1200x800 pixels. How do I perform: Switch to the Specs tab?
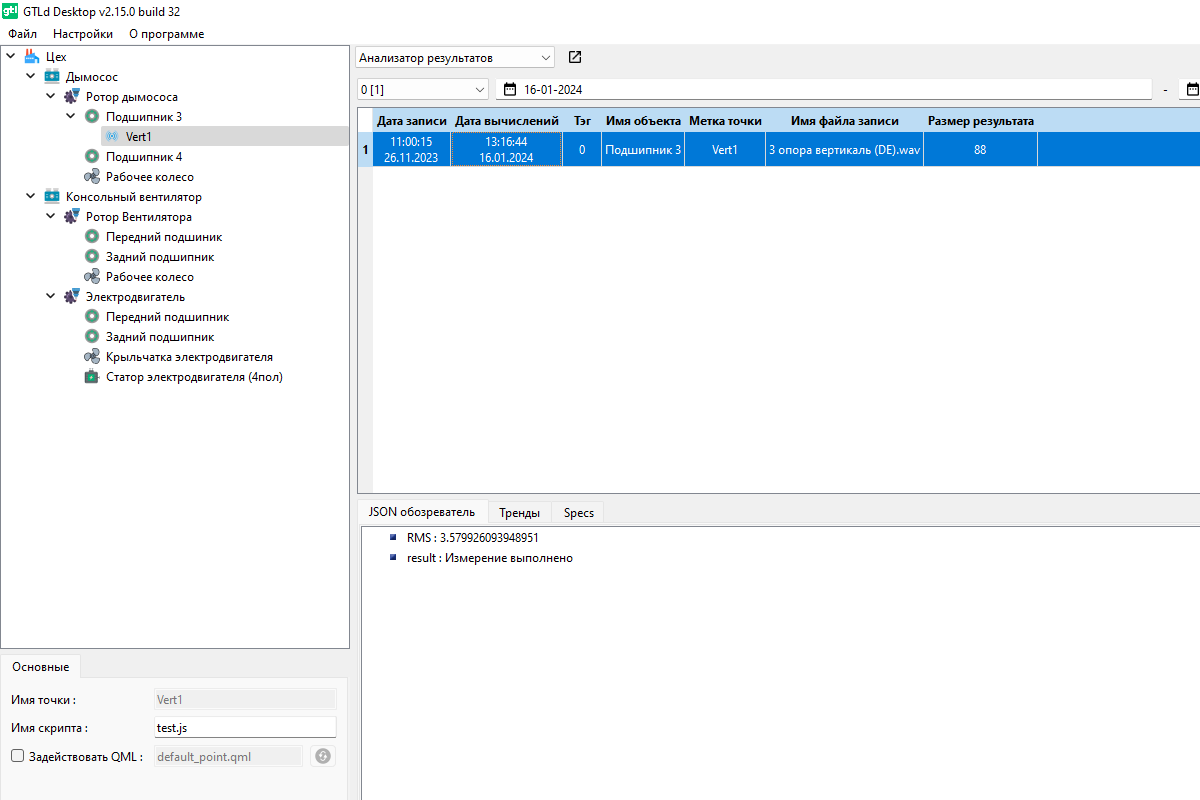point(578,513)
